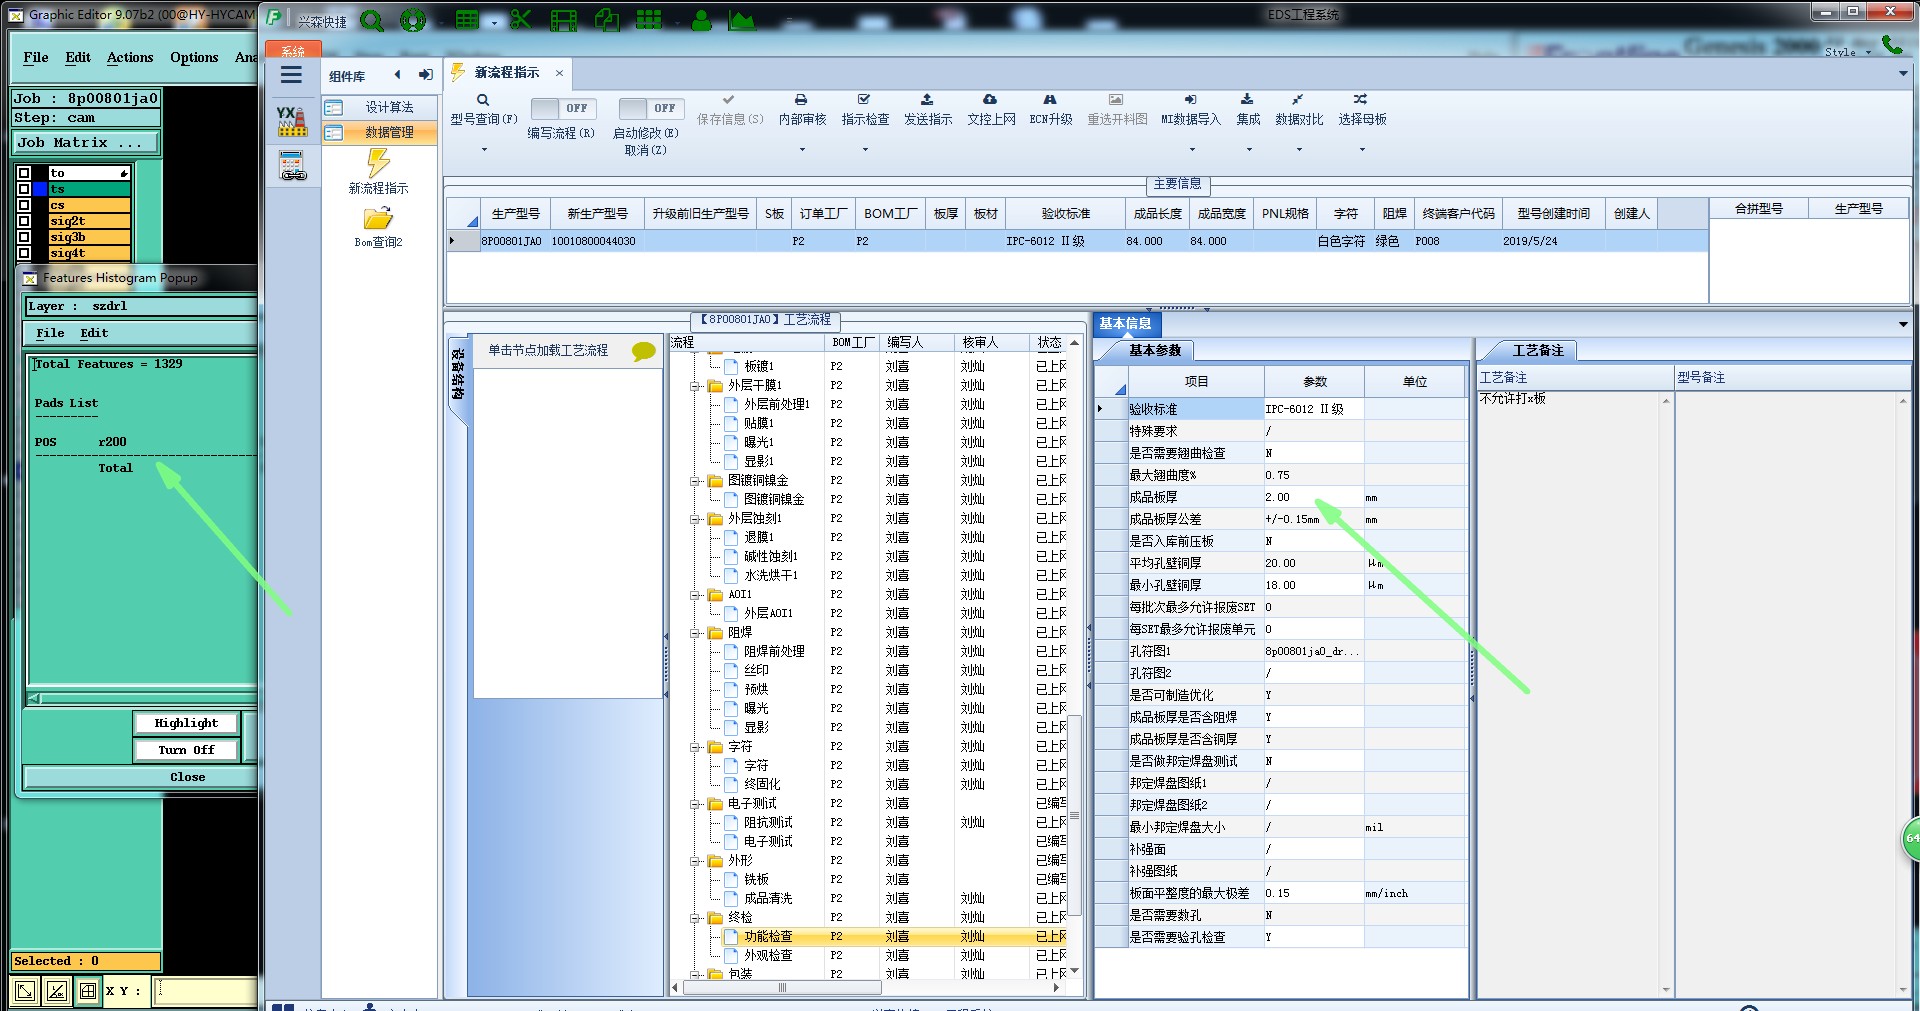Select the 工艺备注 tab
This screenshot has width=1920, height=1011.
pos(1537,351)
